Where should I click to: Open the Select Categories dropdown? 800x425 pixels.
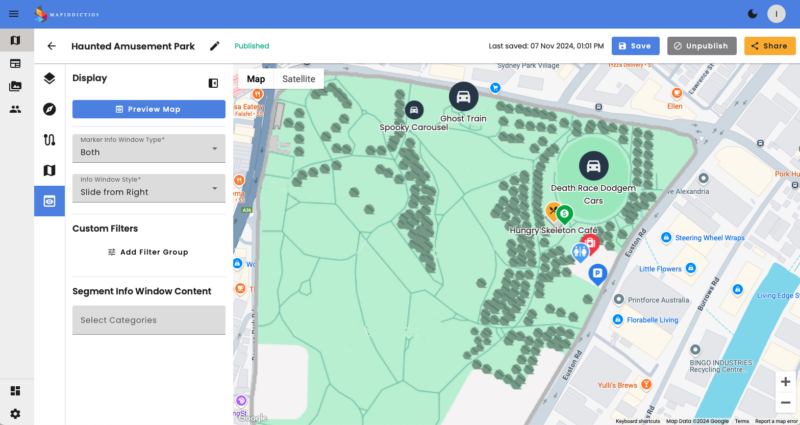coord(148,320)
